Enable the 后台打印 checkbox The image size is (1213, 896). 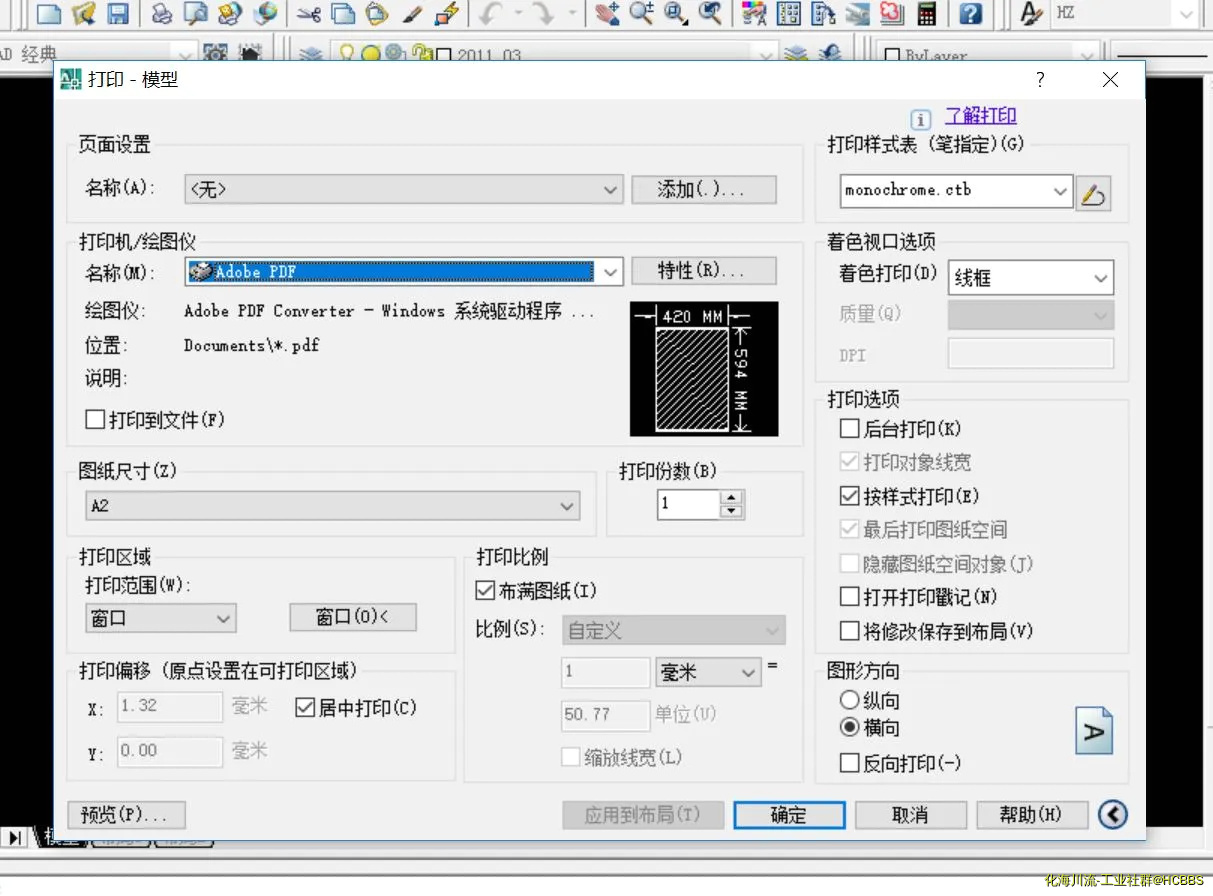point(849,429)
